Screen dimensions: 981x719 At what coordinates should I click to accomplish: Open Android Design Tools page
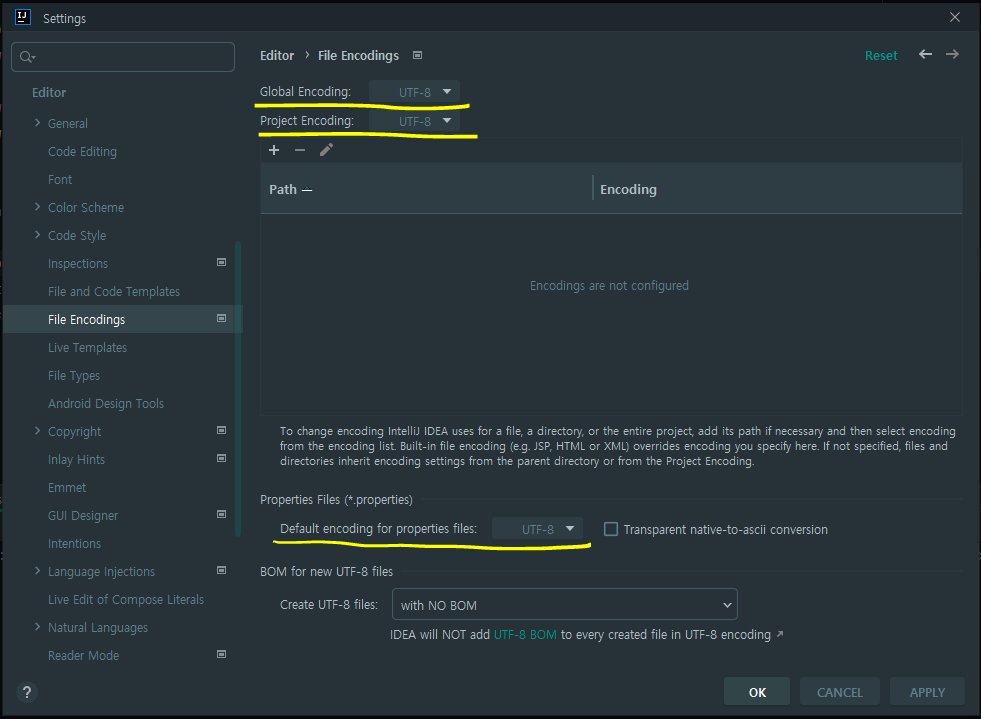(x=106, y=404)
